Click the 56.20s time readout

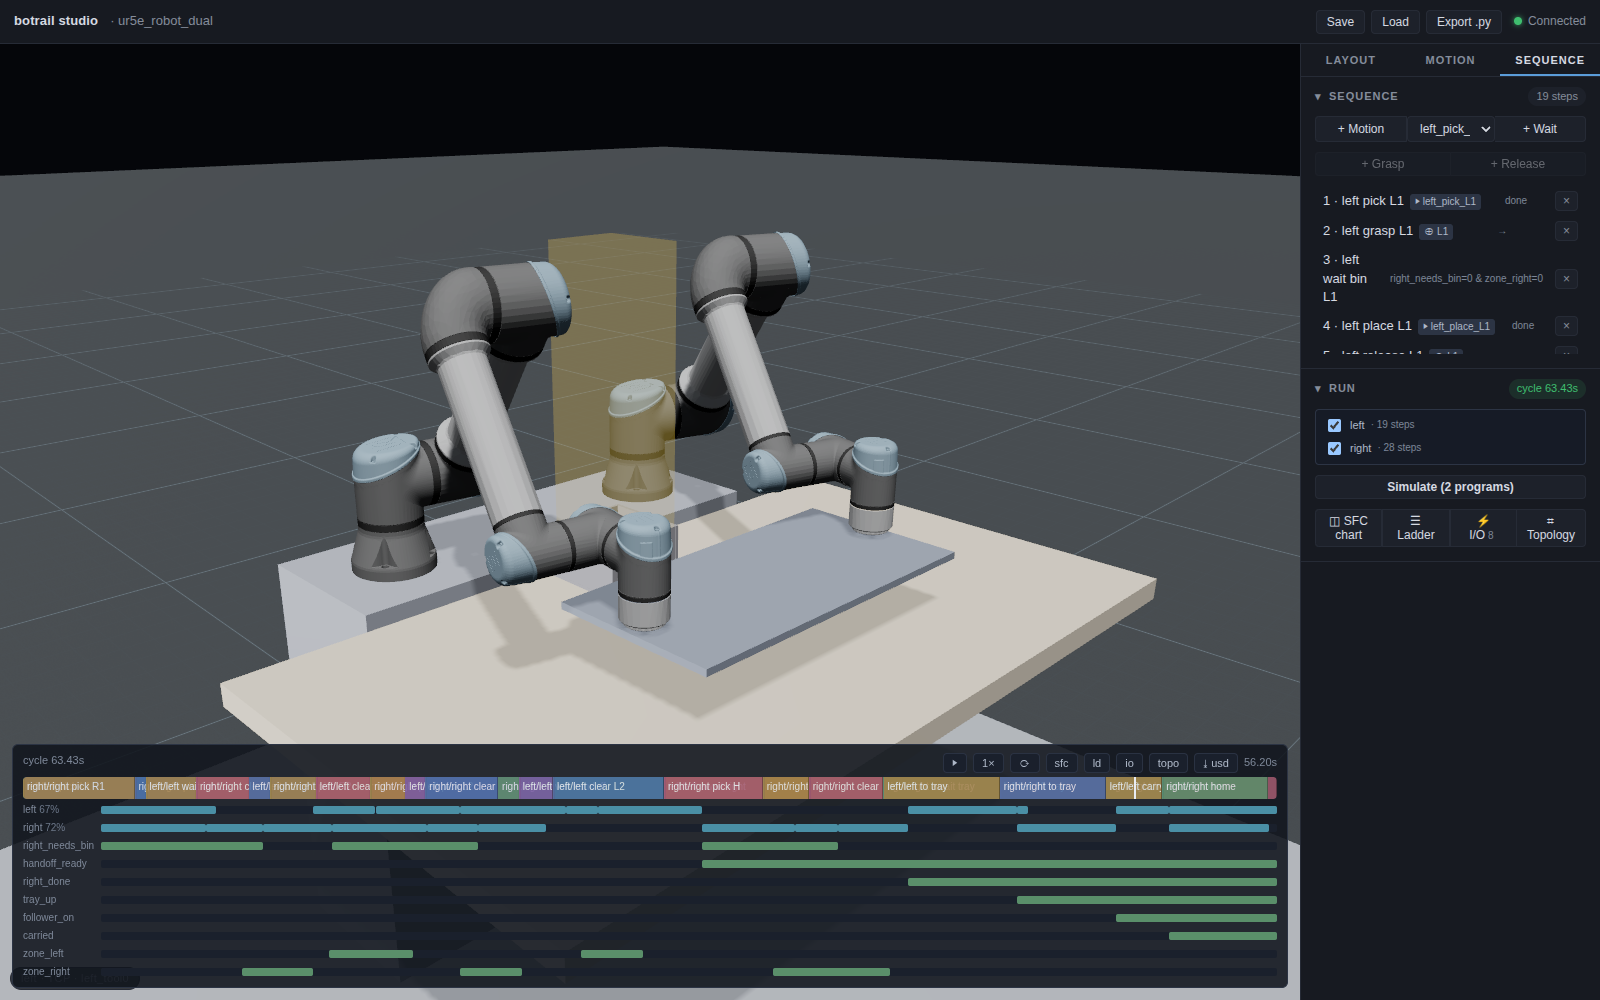click(x=1260, y=763)
